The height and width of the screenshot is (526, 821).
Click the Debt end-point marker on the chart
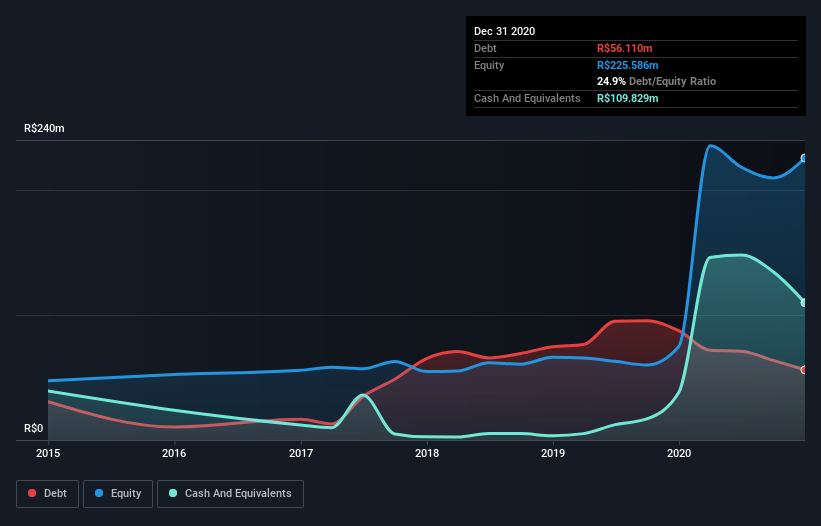point(804,370)
